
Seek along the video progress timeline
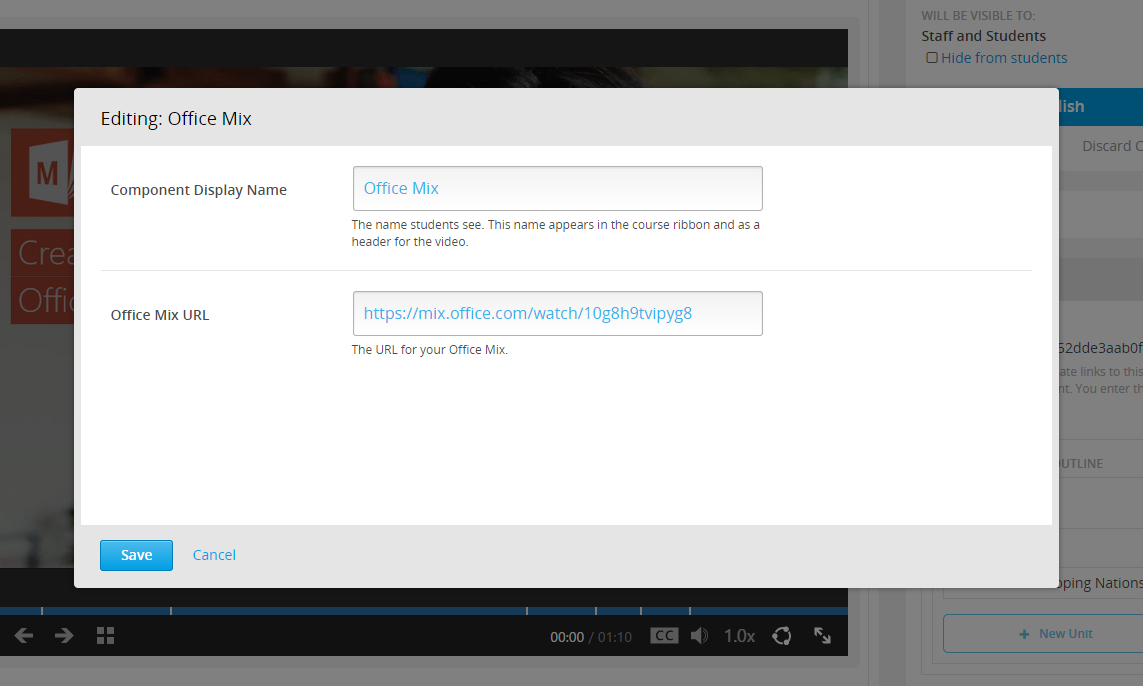tap(424, 611)
